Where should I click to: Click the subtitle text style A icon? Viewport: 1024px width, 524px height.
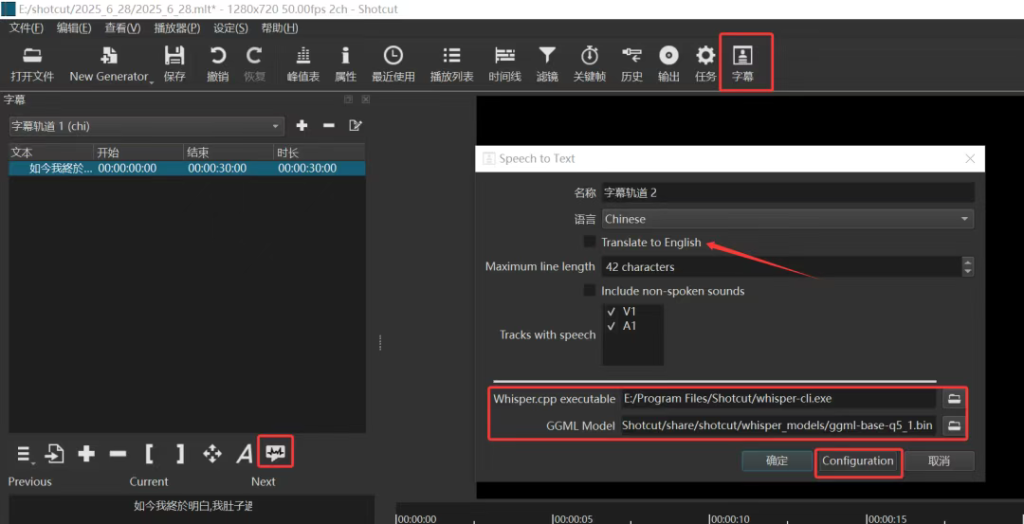244,453
